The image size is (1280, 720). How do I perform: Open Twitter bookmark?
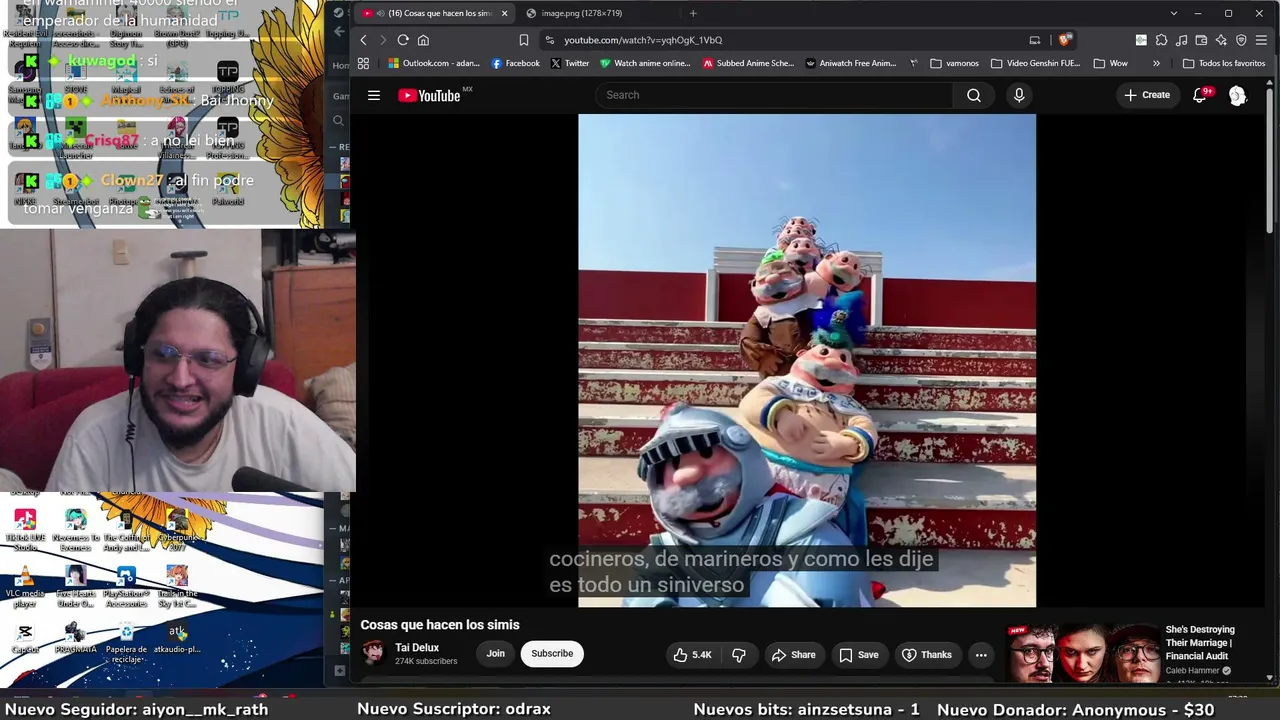coord(570,63)
